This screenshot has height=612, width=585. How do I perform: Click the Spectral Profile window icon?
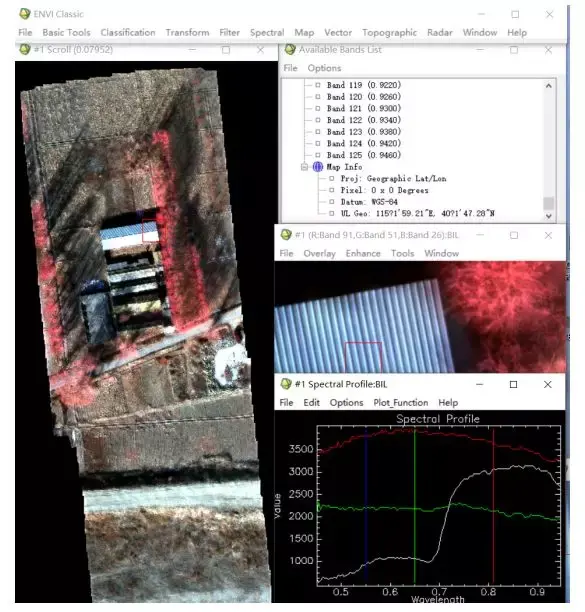point(286,384)
